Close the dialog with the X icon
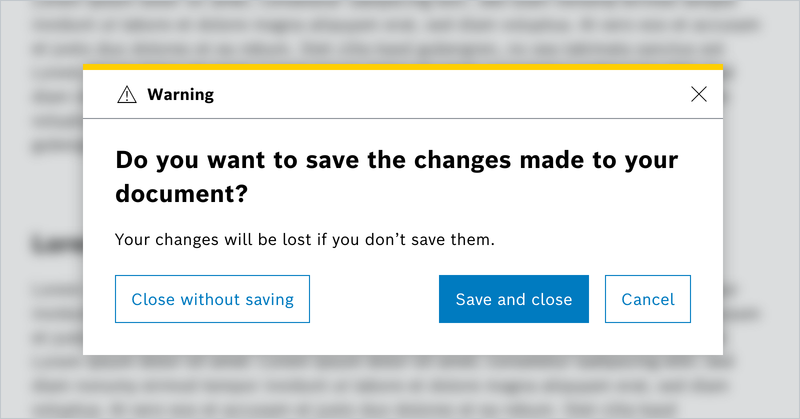800x419 pixels. (699, 94)
